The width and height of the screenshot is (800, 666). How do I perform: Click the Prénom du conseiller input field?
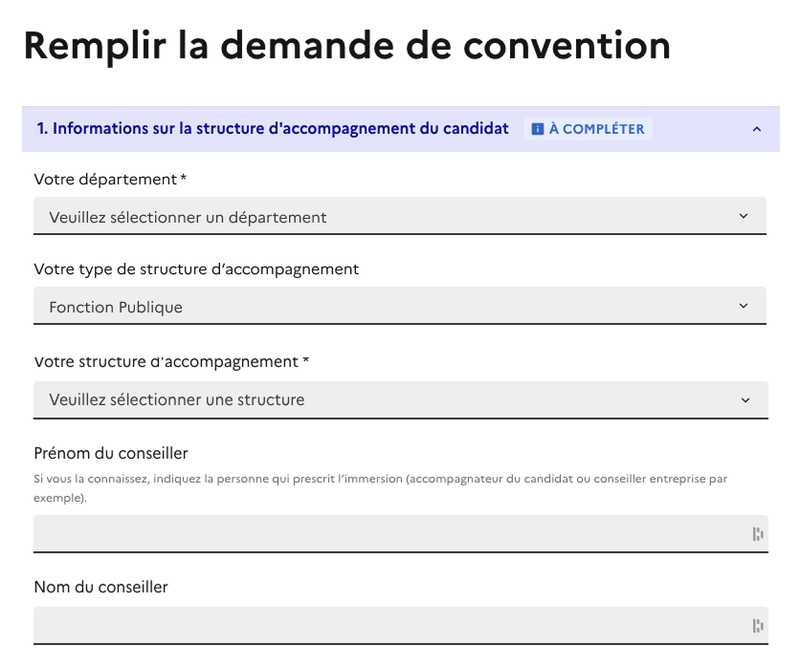[400, 533]
